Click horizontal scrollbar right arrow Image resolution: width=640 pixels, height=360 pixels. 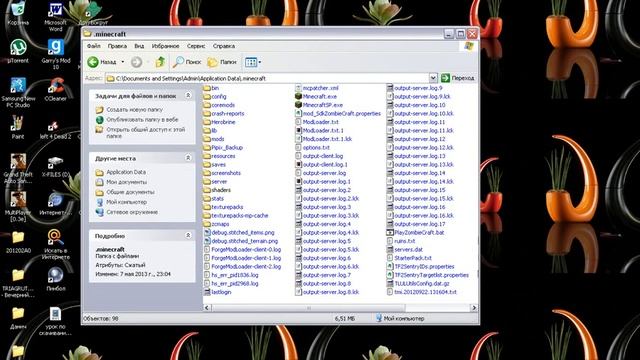(x=474, y=308)
